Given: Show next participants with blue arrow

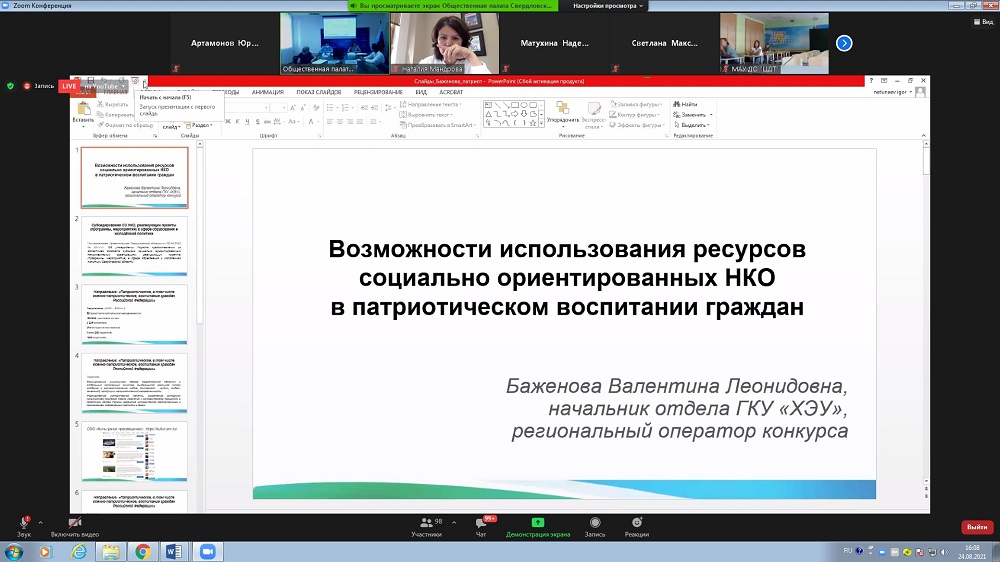Looking at the screenshot, I should click(844, 43).
